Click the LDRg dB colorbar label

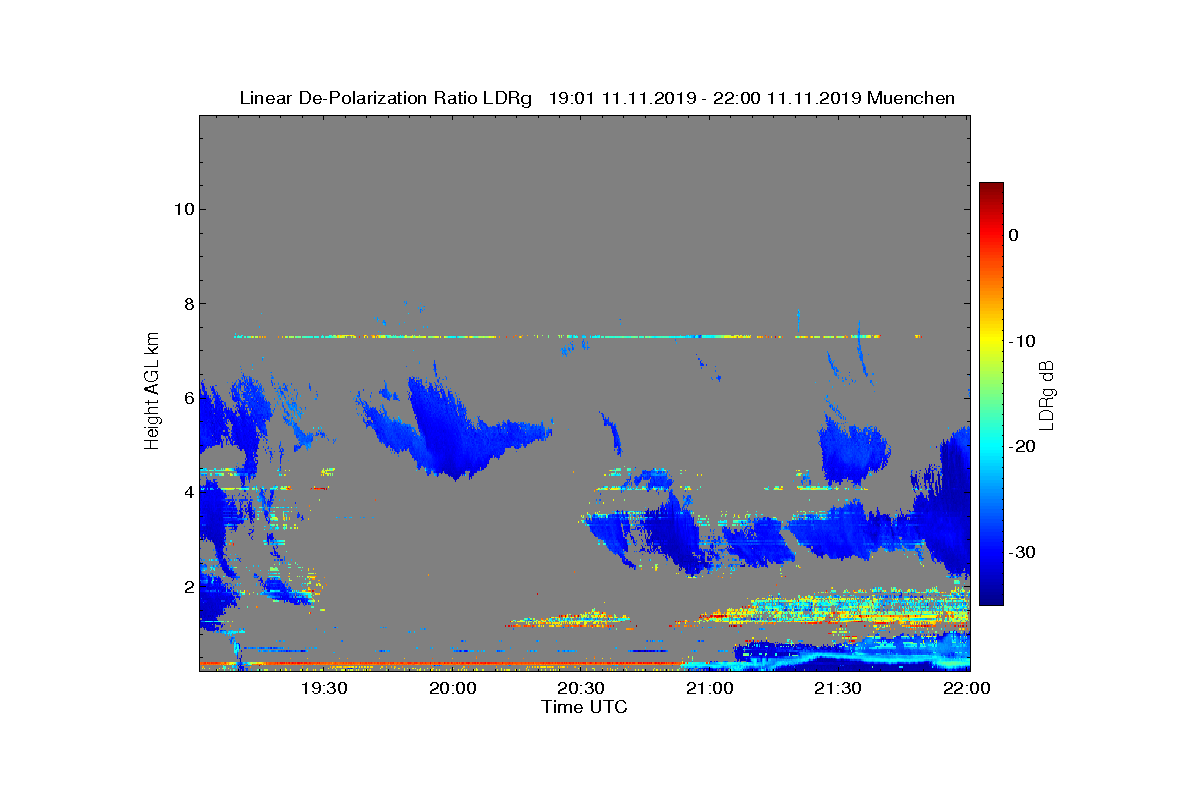click(1047, 394)
